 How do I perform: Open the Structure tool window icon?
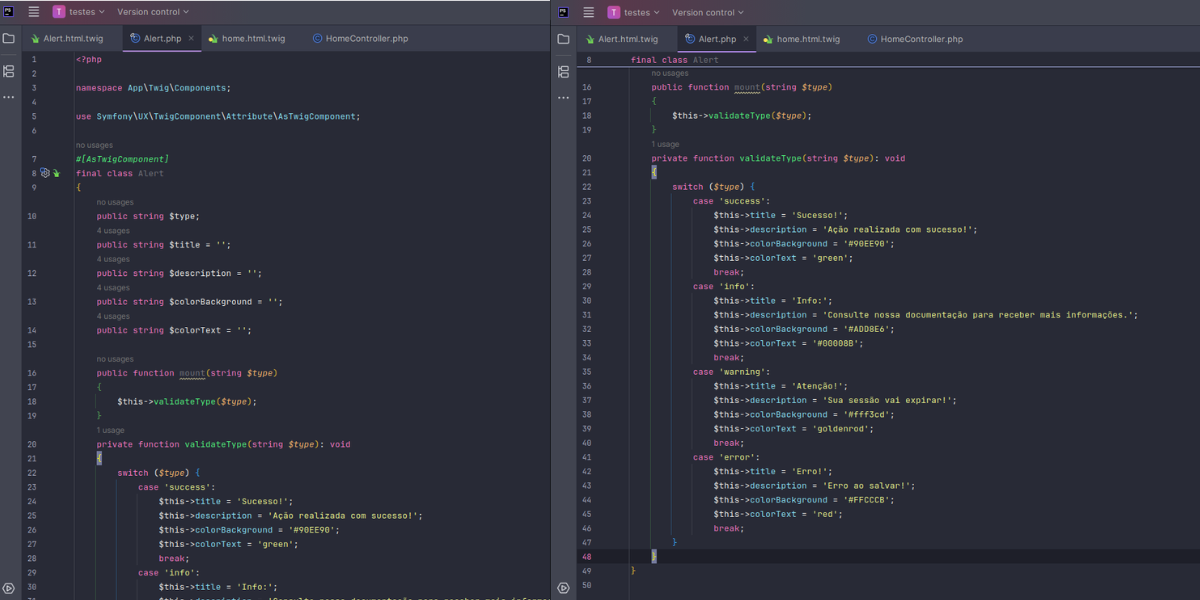click(9, 71)
